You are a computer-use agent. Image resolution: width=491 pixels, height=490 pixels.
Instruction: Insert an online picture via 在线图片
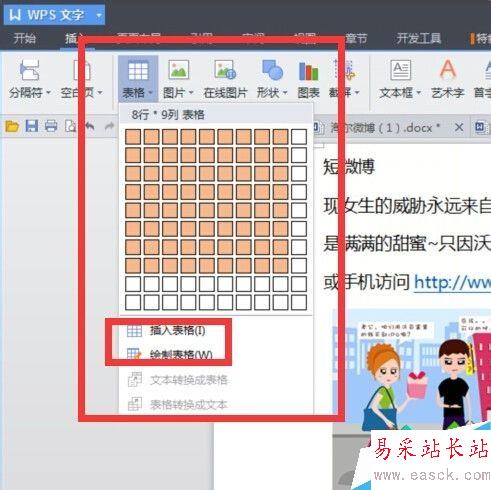(225, 79)
